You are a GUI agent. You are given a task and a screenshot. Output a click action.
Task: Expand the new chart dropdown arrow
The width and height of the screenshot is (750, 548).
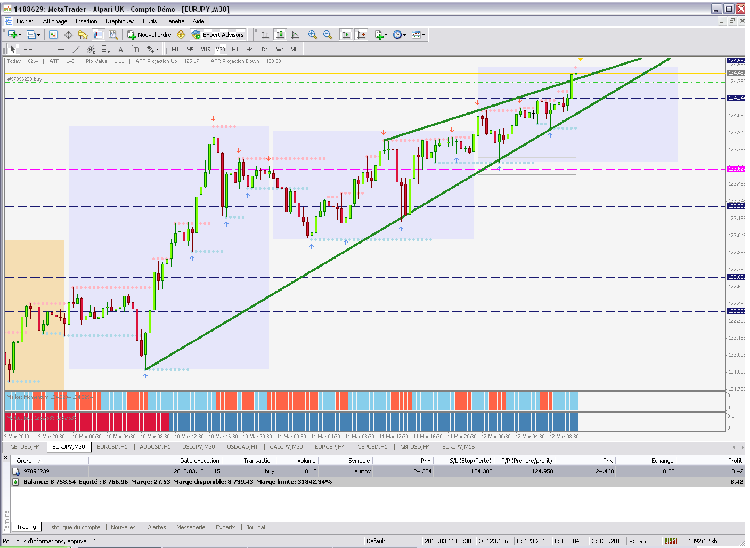click(20, 35)
